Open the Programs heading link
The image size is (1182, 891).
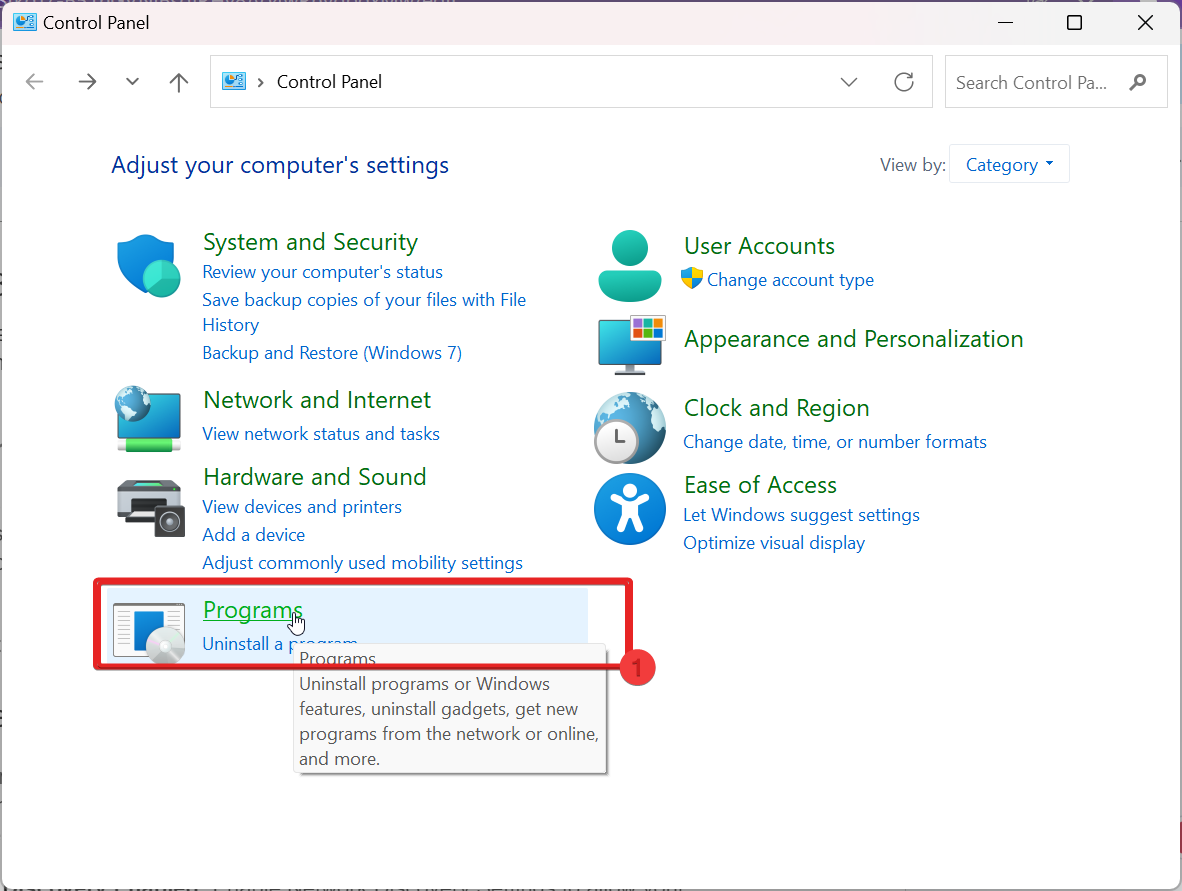point(253,610)
